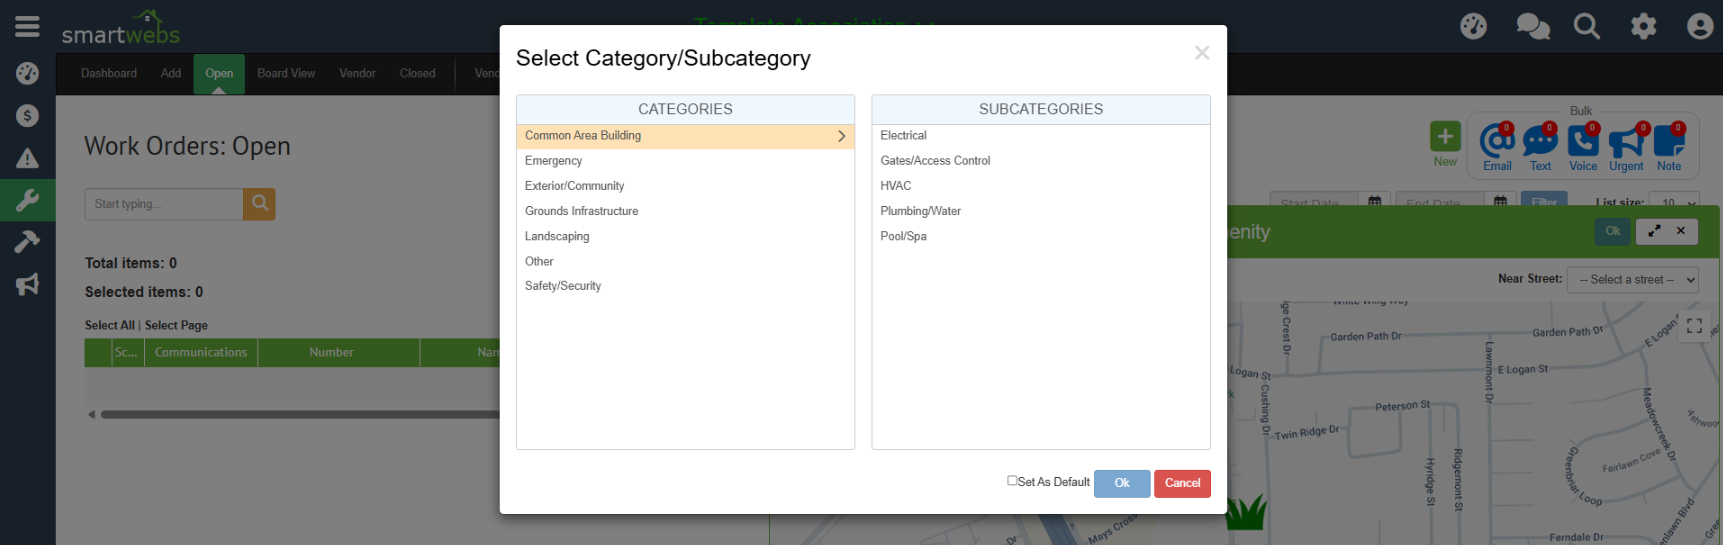The width and height of the screenshot is (1723, 545).
Task: Open the hamburger menu icon
Action: click(27, 27)
